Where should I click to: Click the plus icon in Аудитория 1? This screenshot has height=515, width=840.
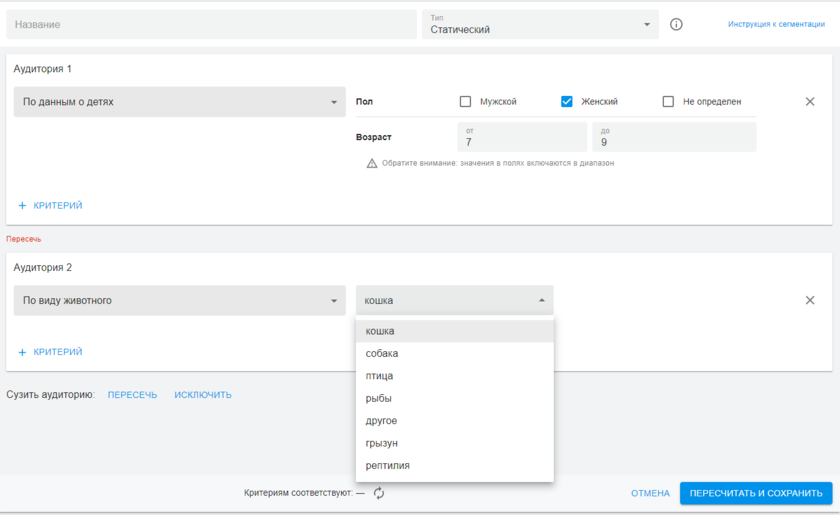click(23, 206)
